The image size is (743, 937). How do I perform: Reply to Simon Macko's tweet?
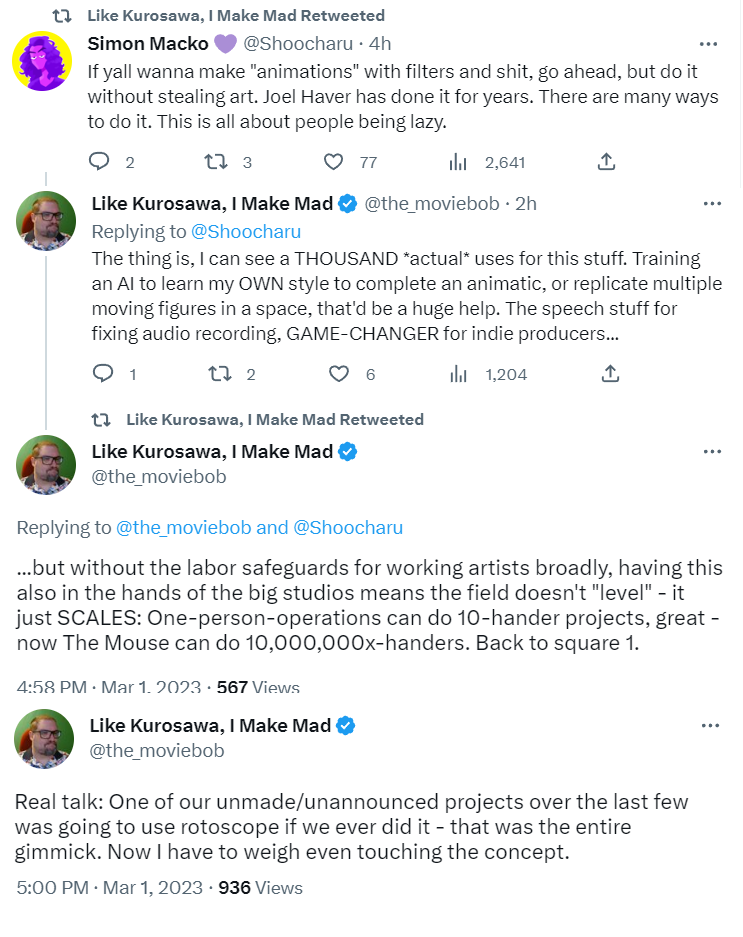tap(99, 161)
